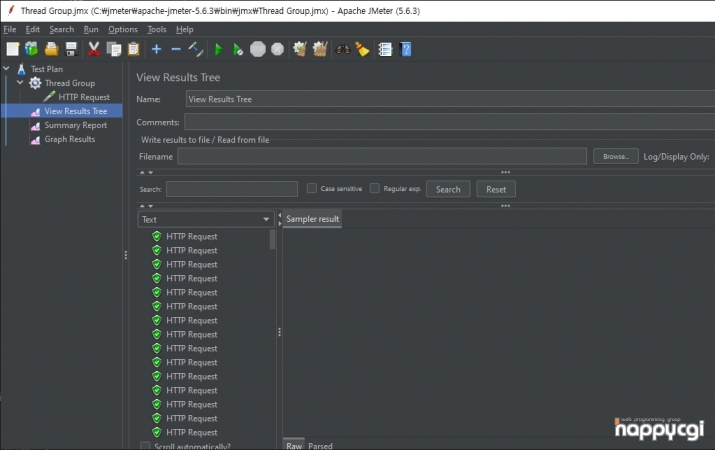Switch to the Raw tab
715x450 pixels.
point(294,445)
